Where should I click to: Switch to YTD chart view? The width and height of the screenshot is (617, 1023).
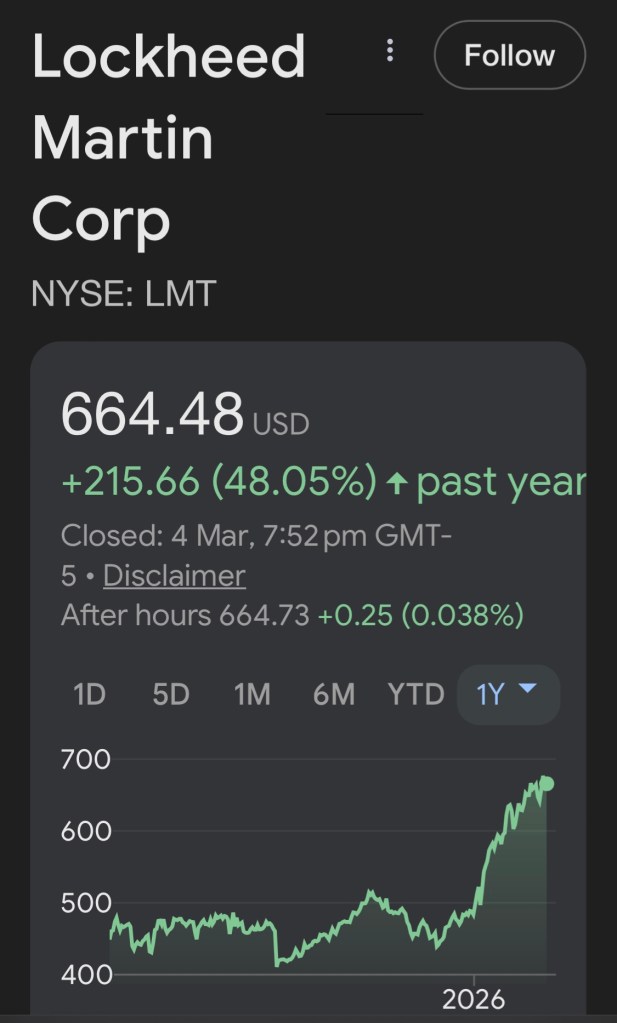point(416,694)
